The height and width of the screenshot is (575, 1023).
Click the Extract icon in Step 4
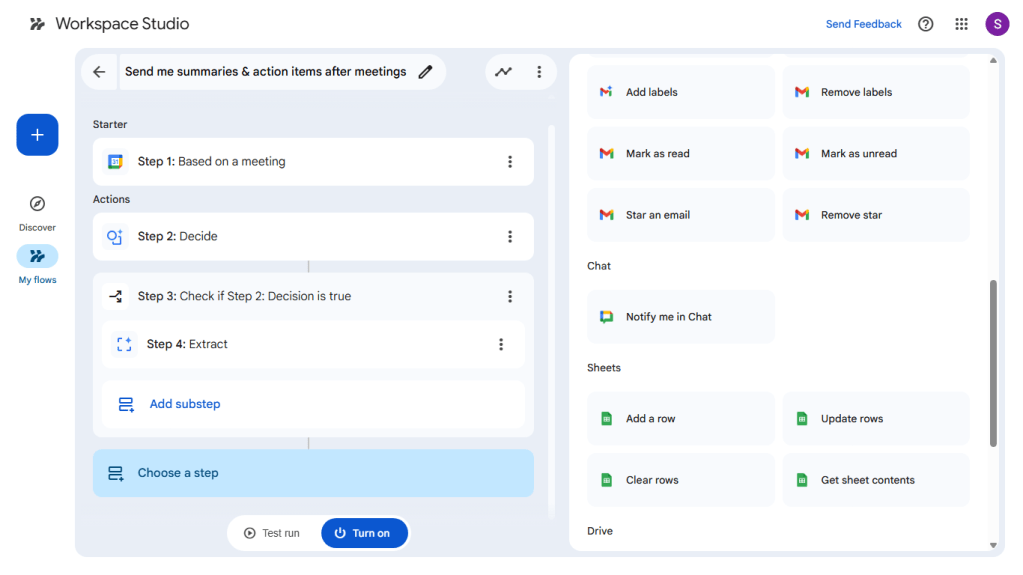(x=124, y=345)
